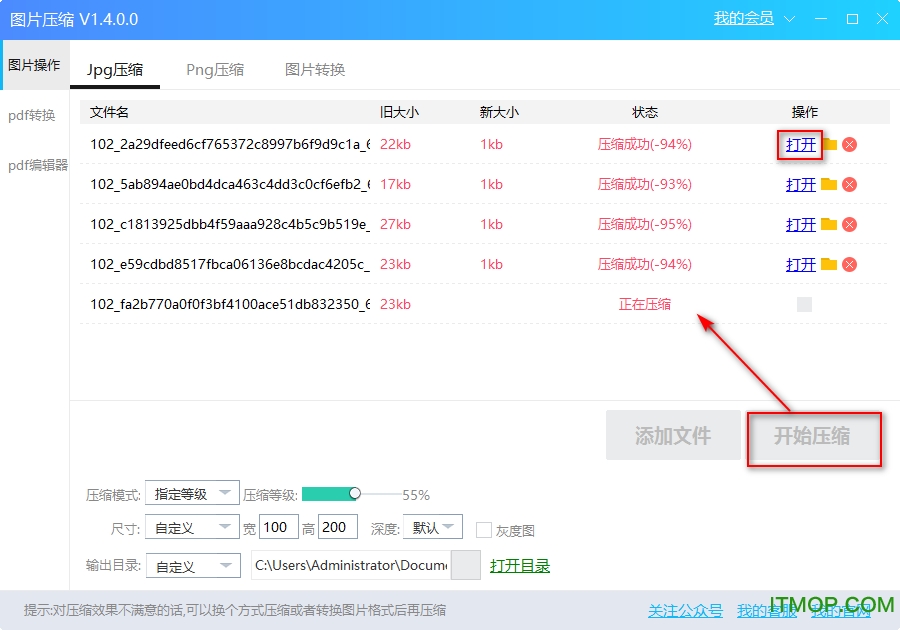900x630 pixels.
Task: Switch to the 图片转换 tab
Action: click(315, 70)
